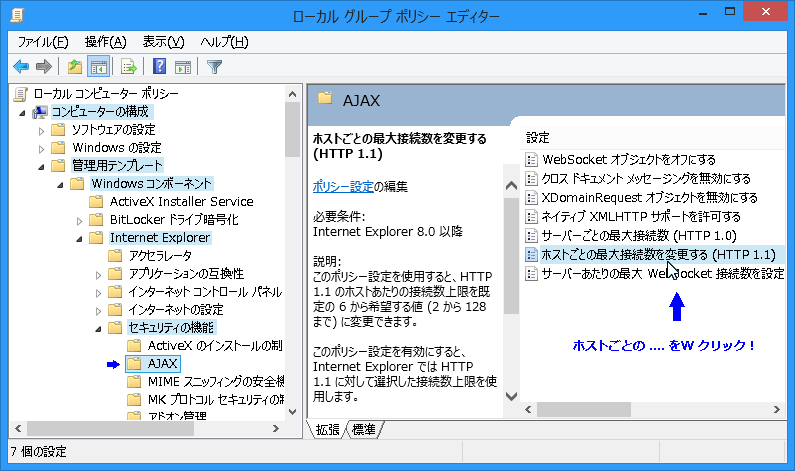
Task: Click the Forward arrow toolbar icon
Action: coord(44,66)
